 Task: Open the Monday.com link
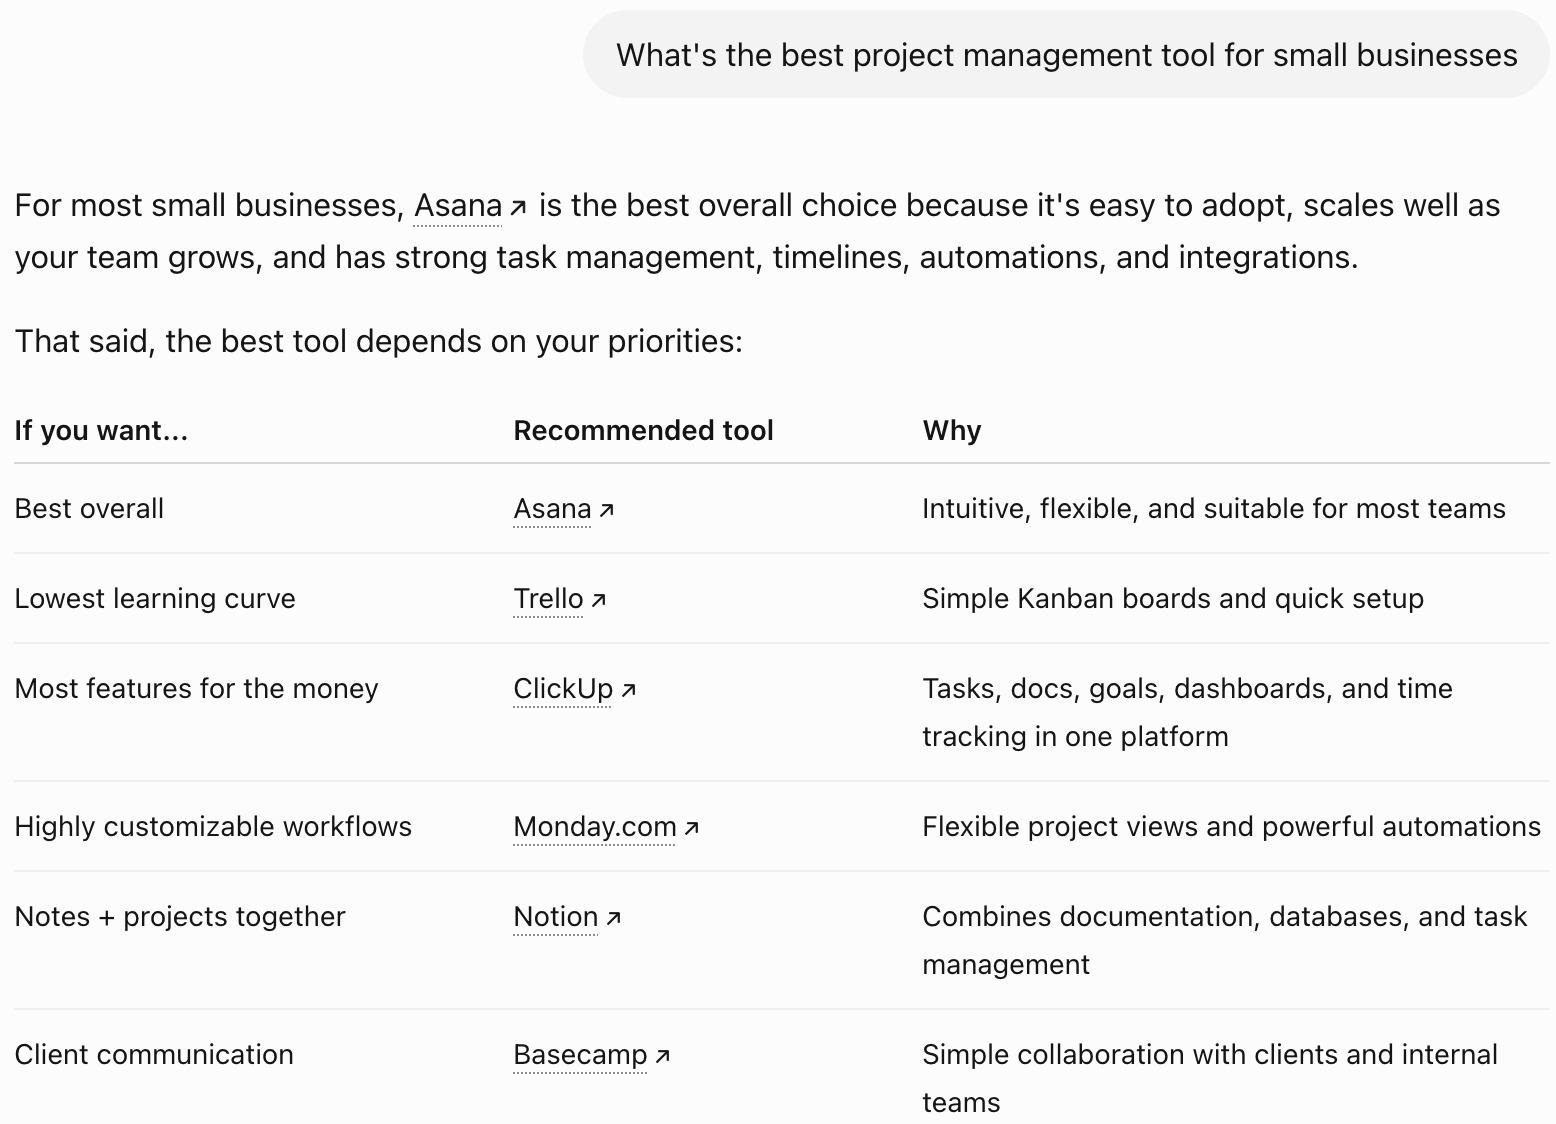coord(595,827)
